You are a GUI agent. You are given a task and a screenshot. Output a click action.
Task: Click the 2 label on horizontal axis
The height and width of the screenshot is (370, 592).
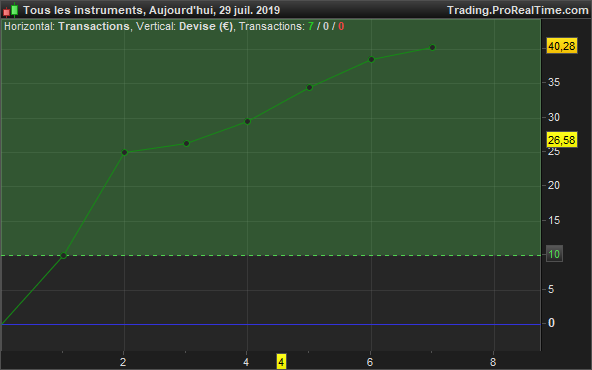coord(123,362)
